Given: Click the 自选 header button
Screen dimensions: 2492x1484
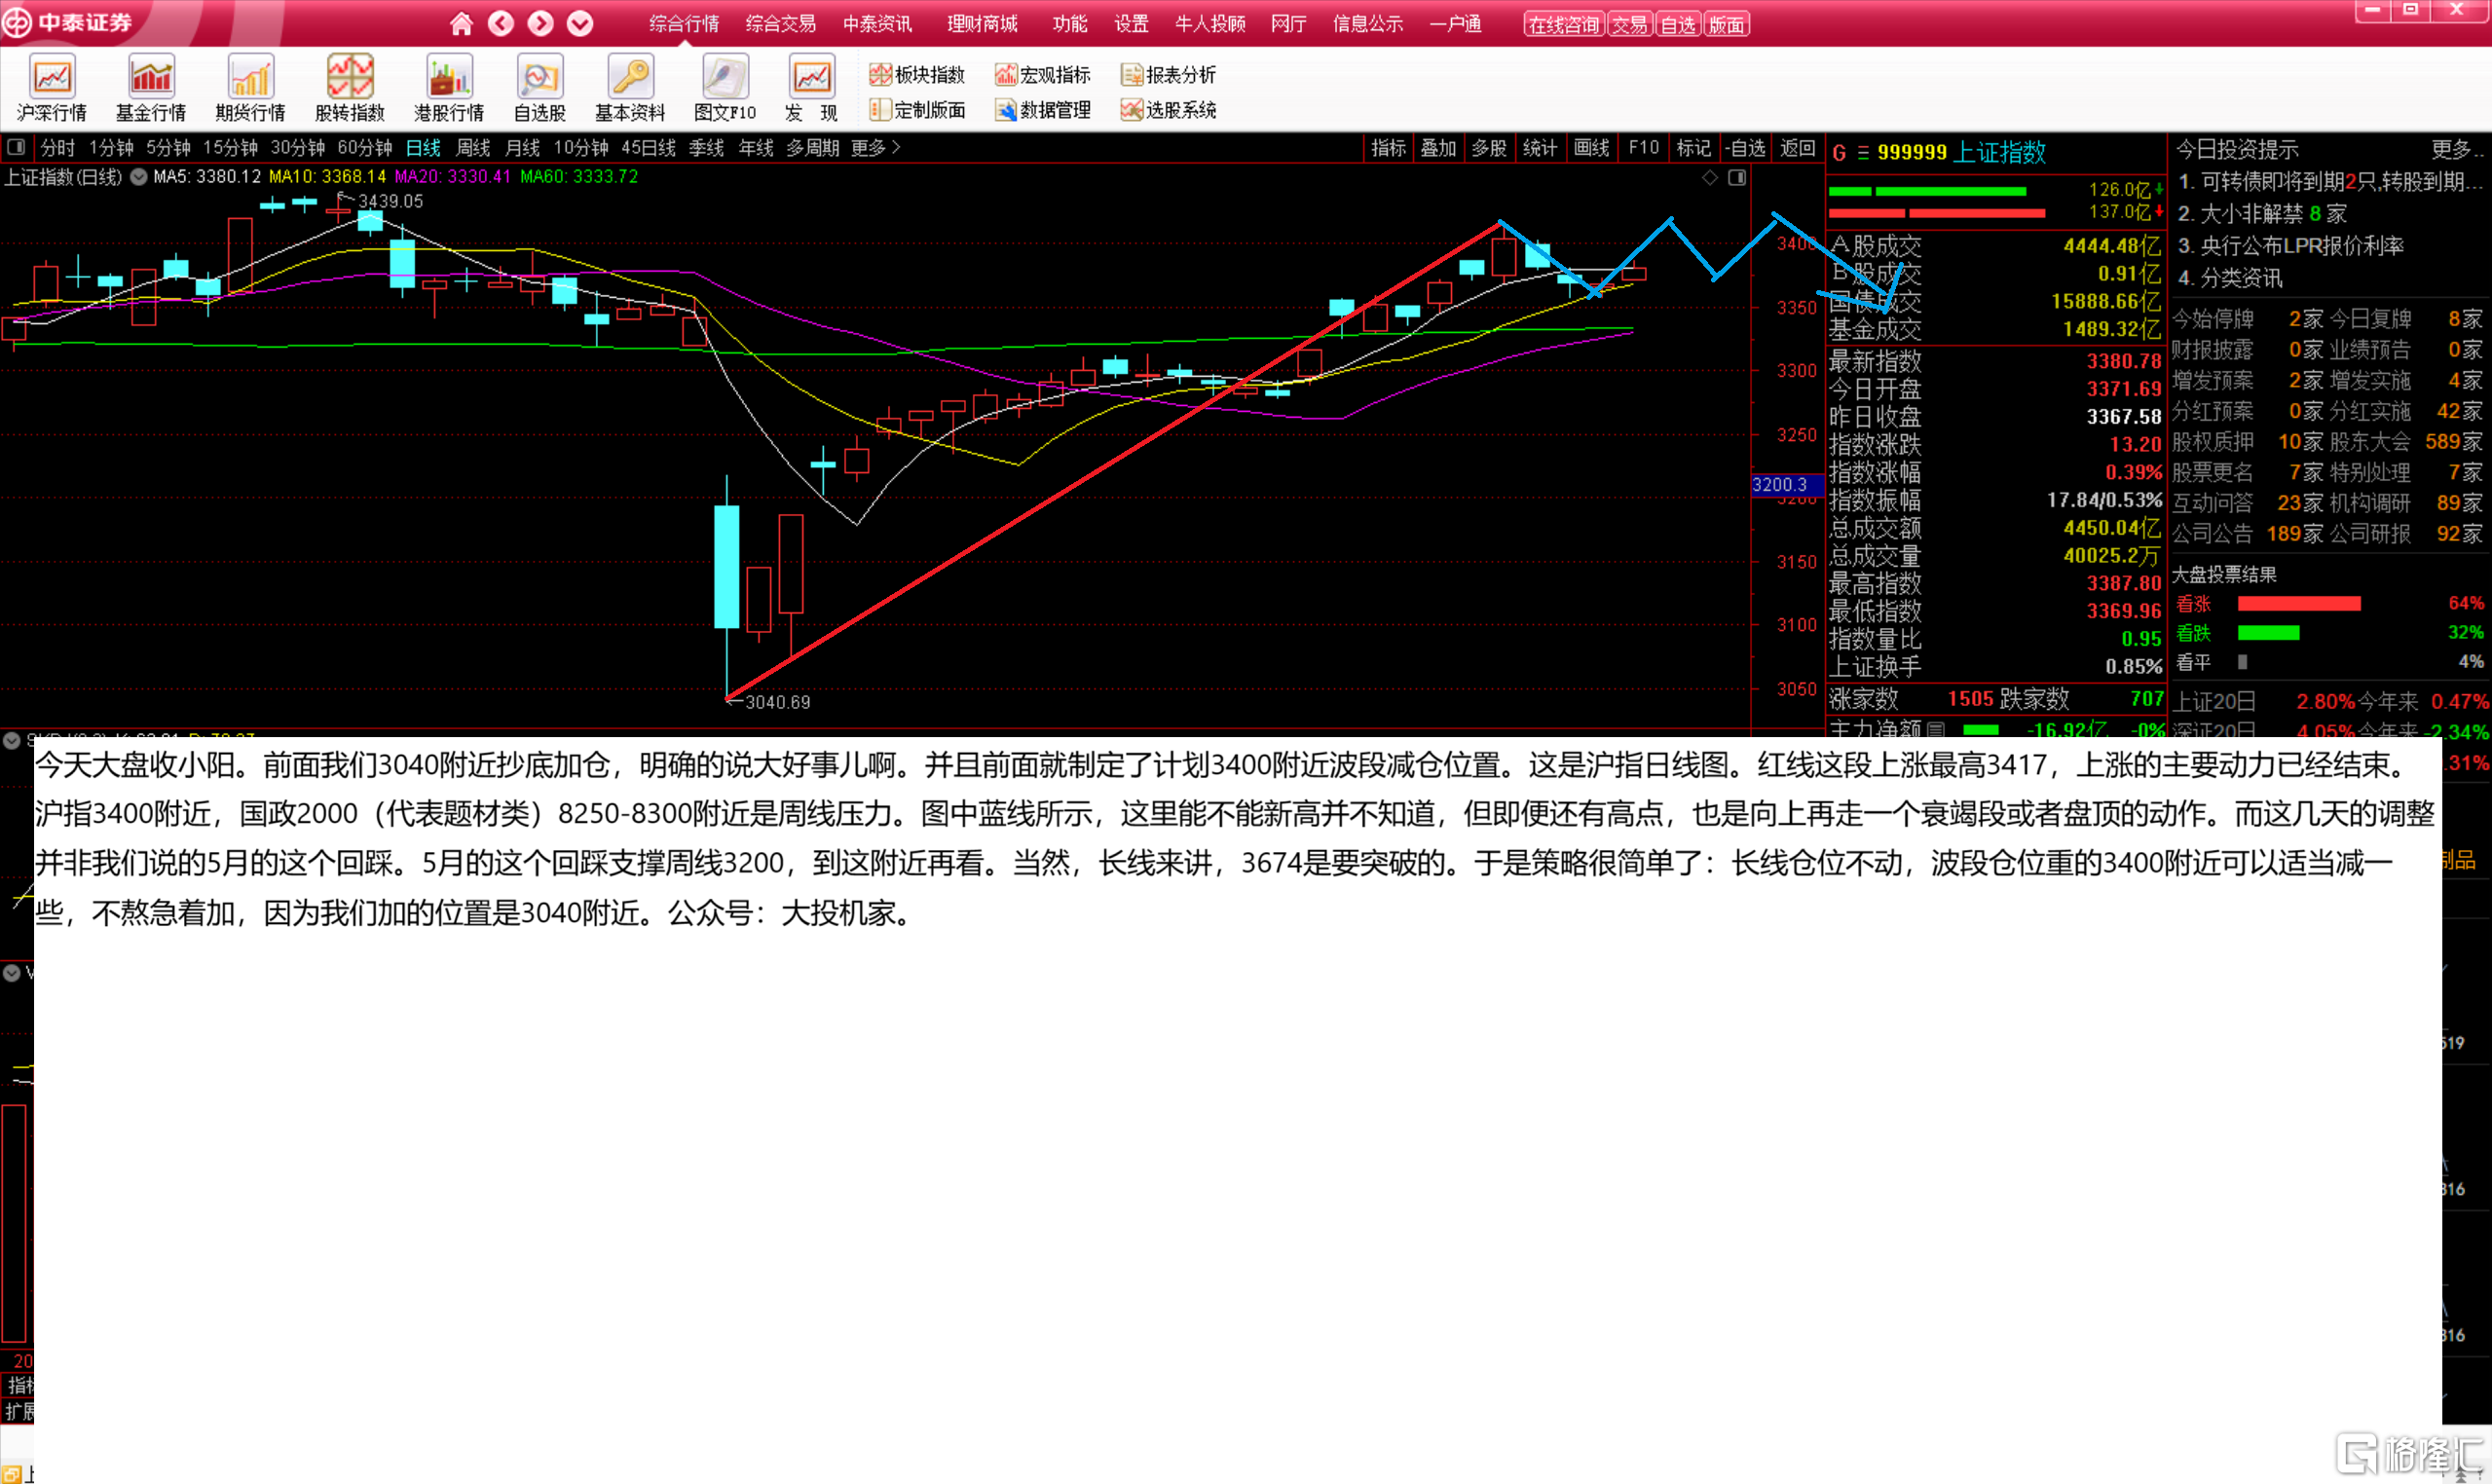Looking at the screenshot, I should point(1678,25).
